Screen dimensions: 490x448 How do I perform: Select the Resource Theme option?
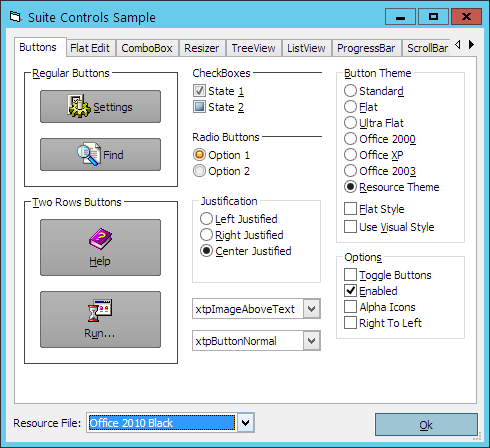point(392,187)
